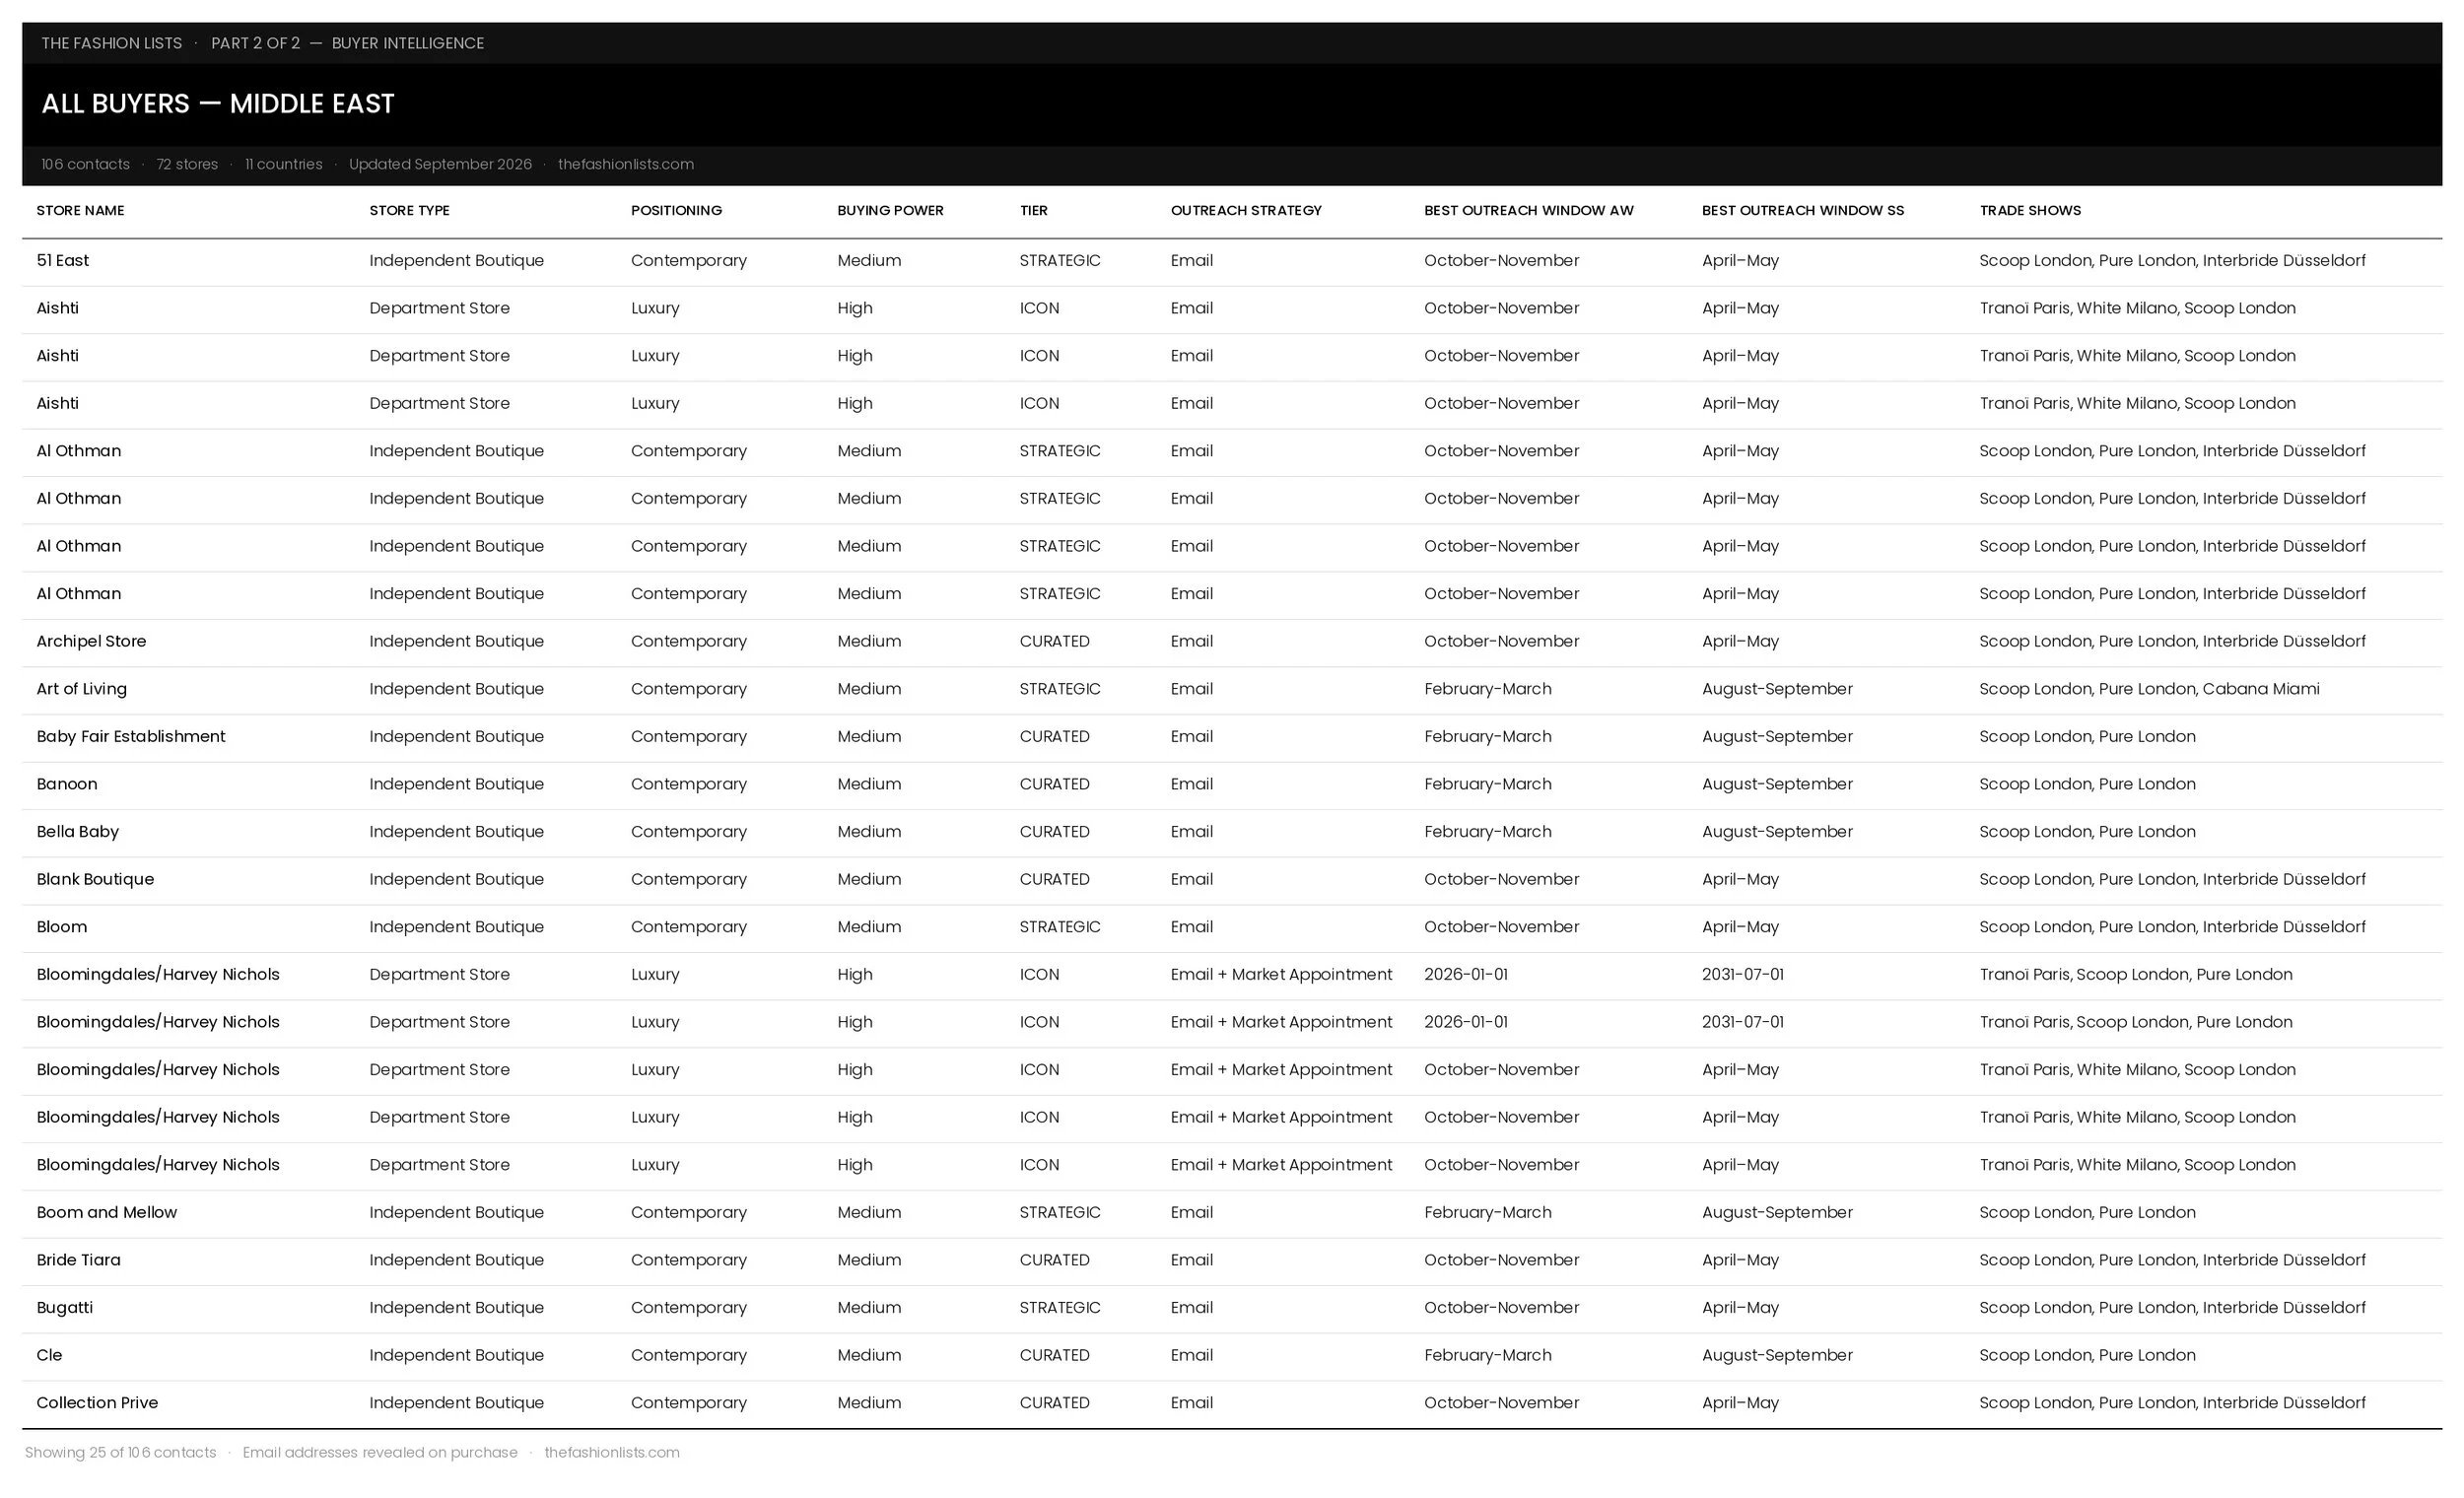This screenshot has height=1498, width=2464.
Task: Select the "Bugatti" store name
Action: (64, 1308)
